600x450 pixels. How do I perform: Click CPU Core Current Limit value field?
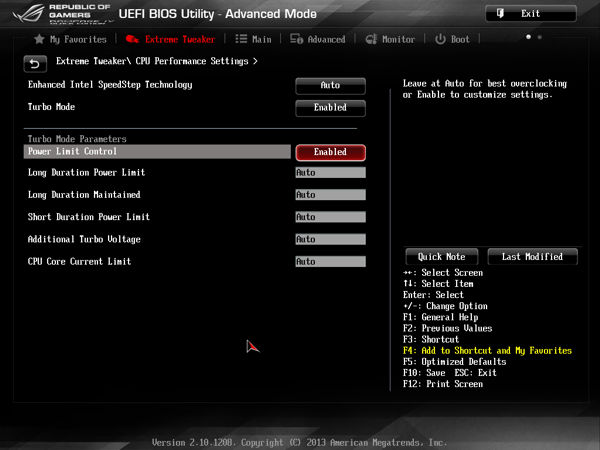point(331,261)
